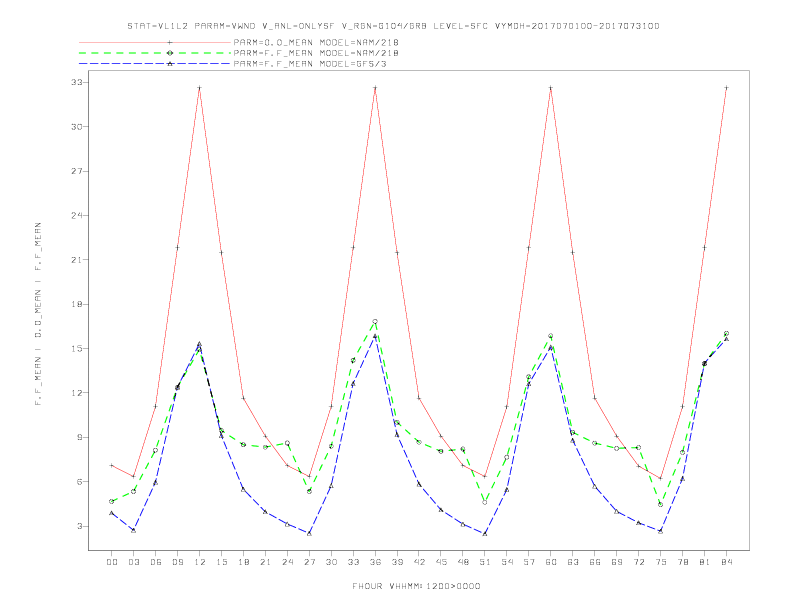This screenshot has height=612, width=792.
Task: Click y-axis tick value 15
Action: coord(76,348)
